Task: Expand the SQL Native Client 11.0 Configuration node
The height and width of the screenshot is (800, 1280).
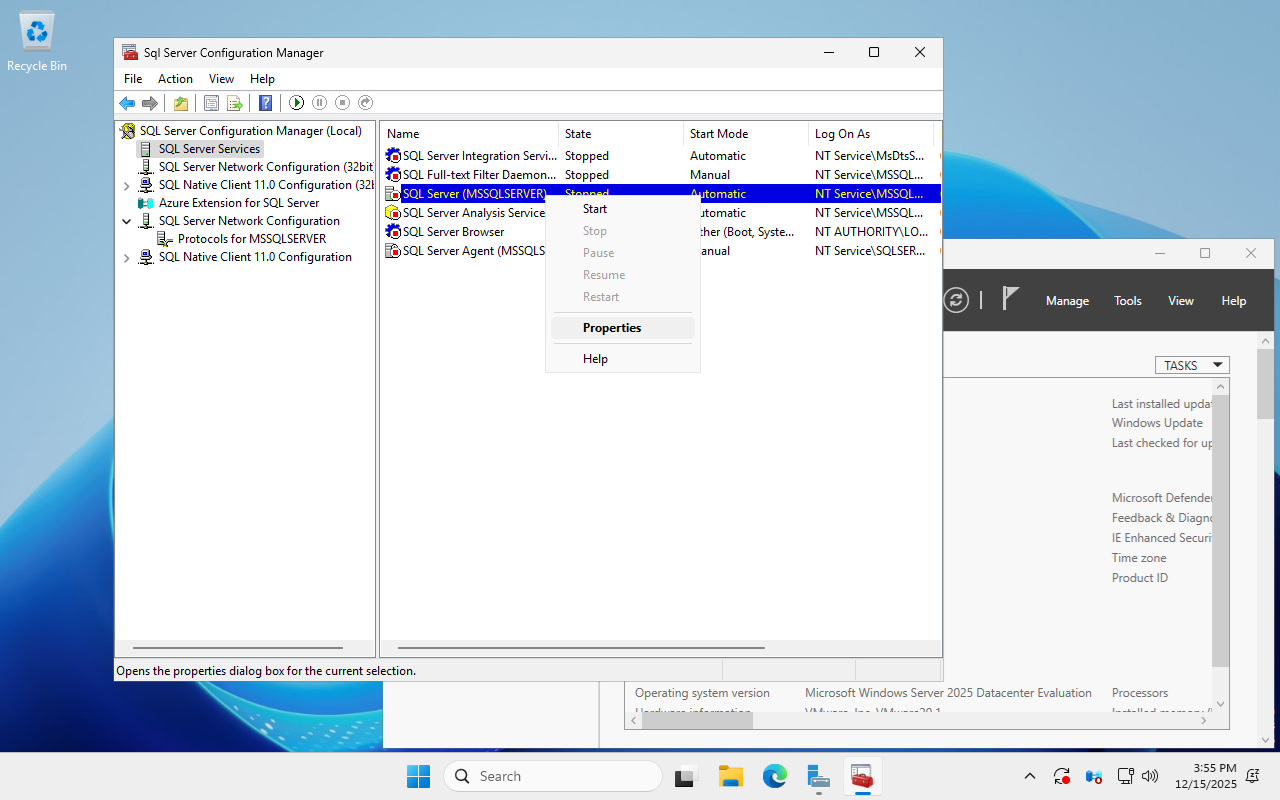Action: pyautogui.click(x=126, y=256)
